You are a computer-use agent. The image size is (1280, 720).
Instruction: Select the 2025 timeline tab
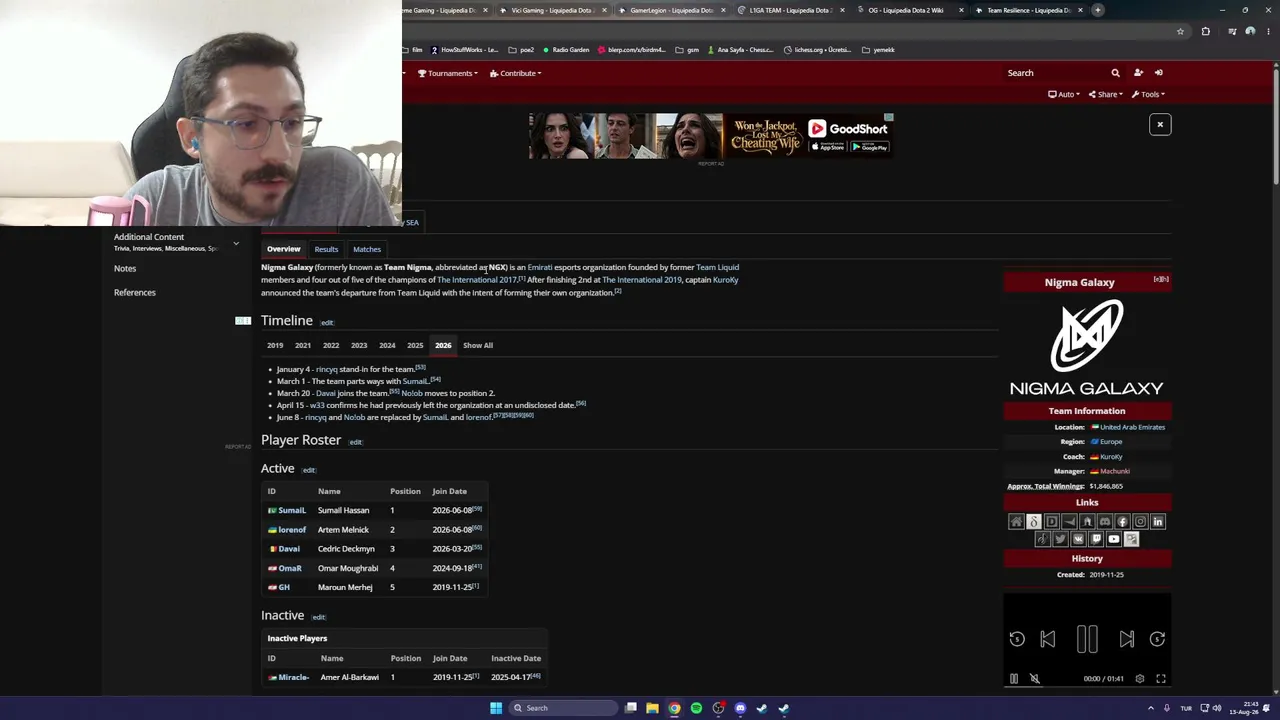point(415,345)
